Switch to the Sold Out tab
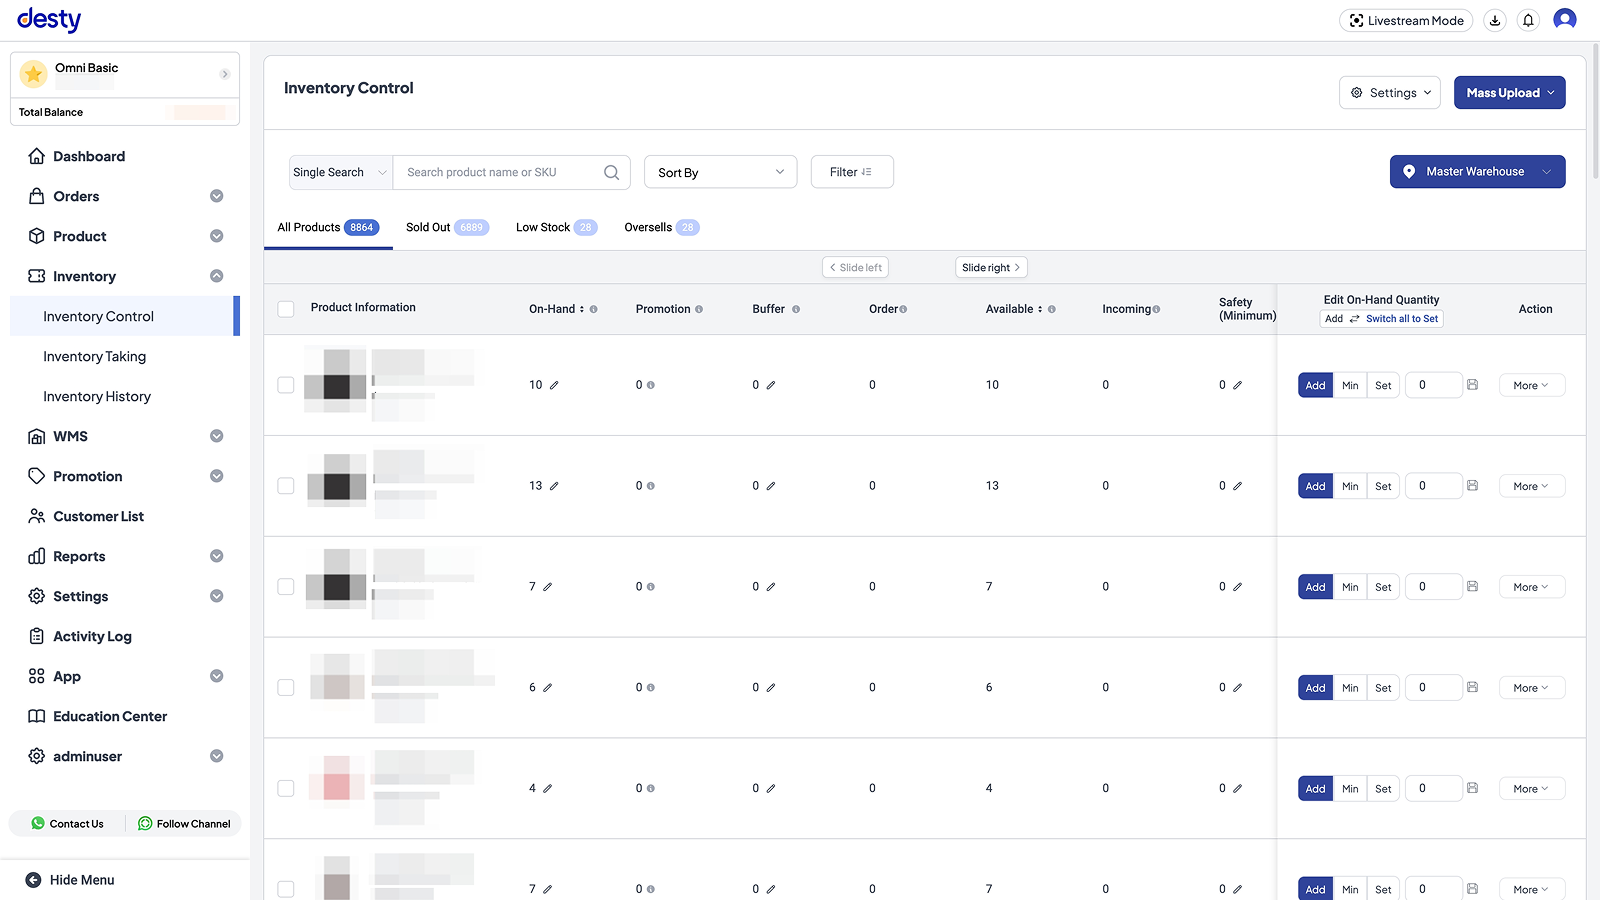 [x=427, y=227]
